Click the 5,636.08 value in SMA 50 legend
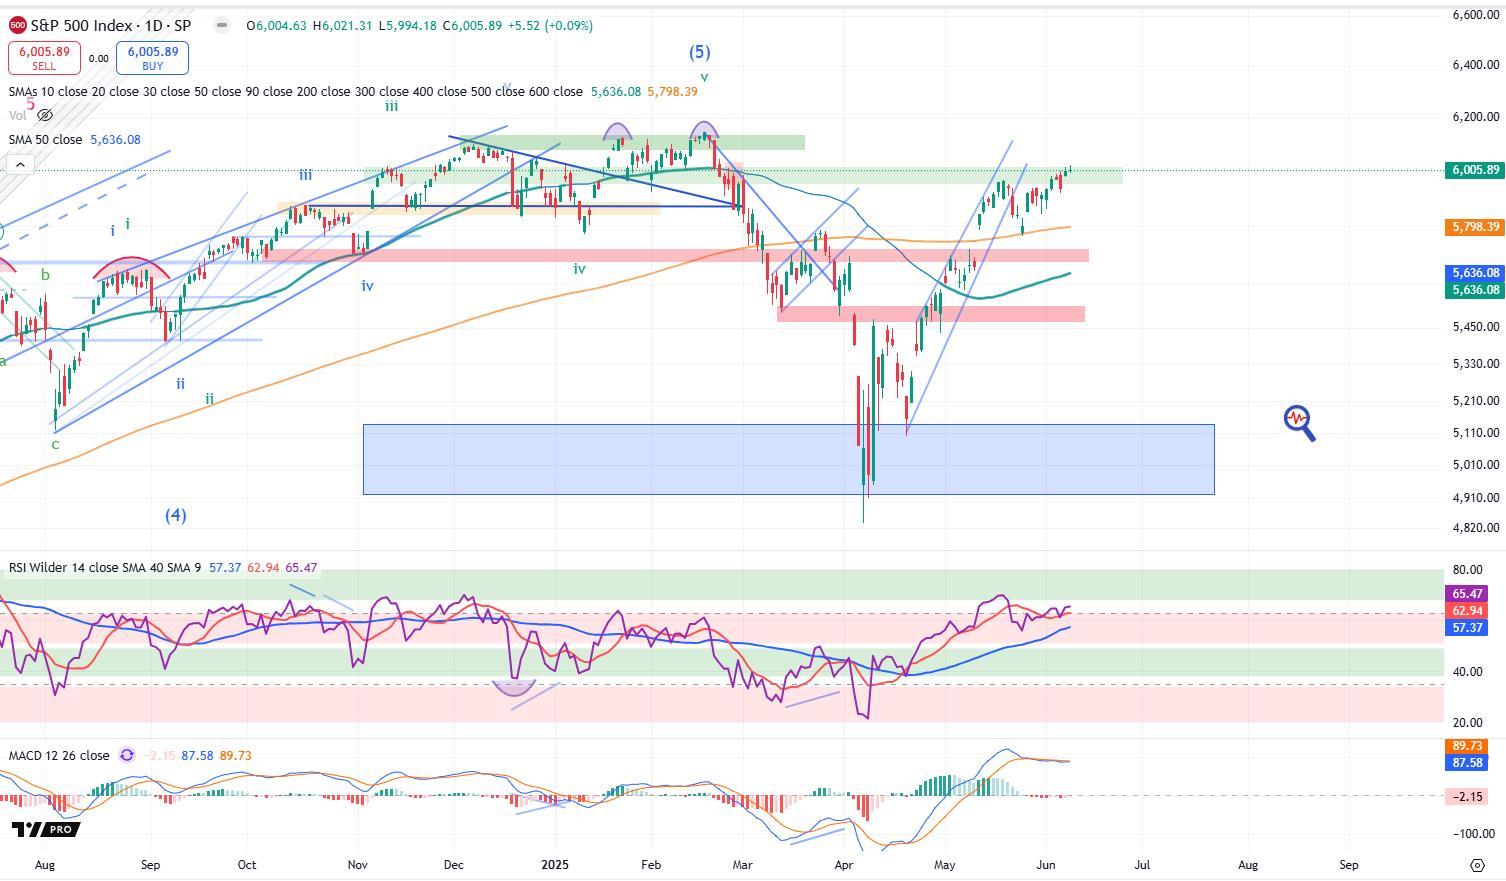 coord(115,140)
